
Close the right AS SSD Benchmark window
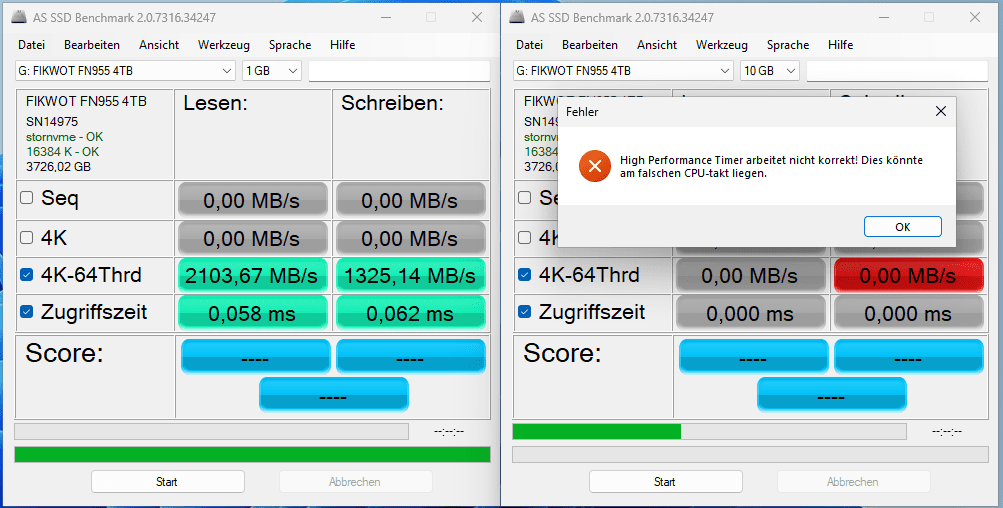click(x=975, y=17)
